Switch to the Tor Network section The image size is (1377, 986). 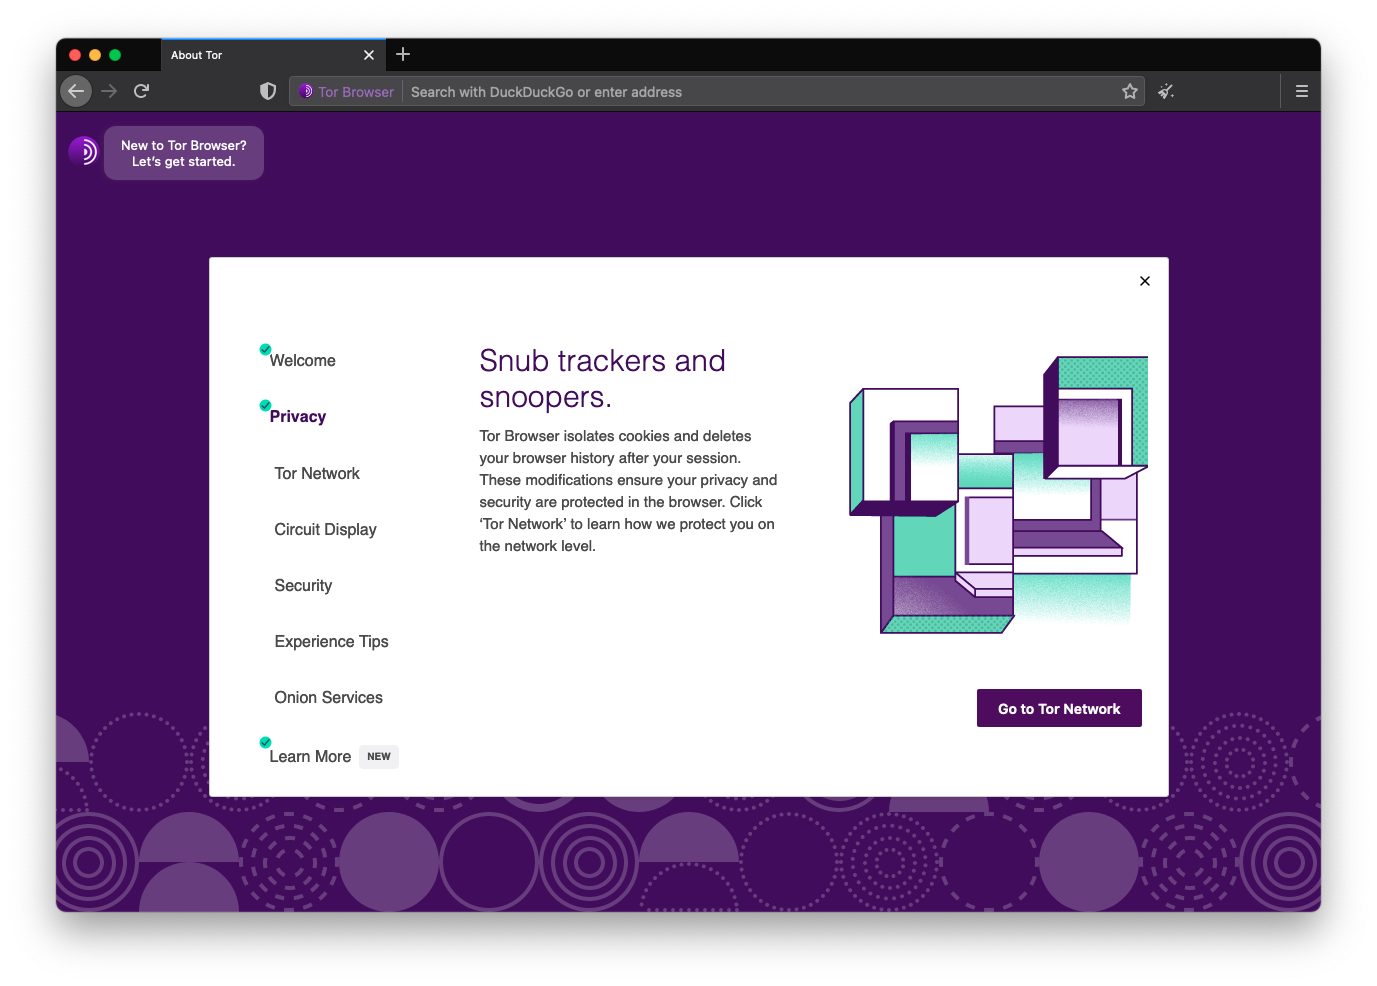[317, 474]
